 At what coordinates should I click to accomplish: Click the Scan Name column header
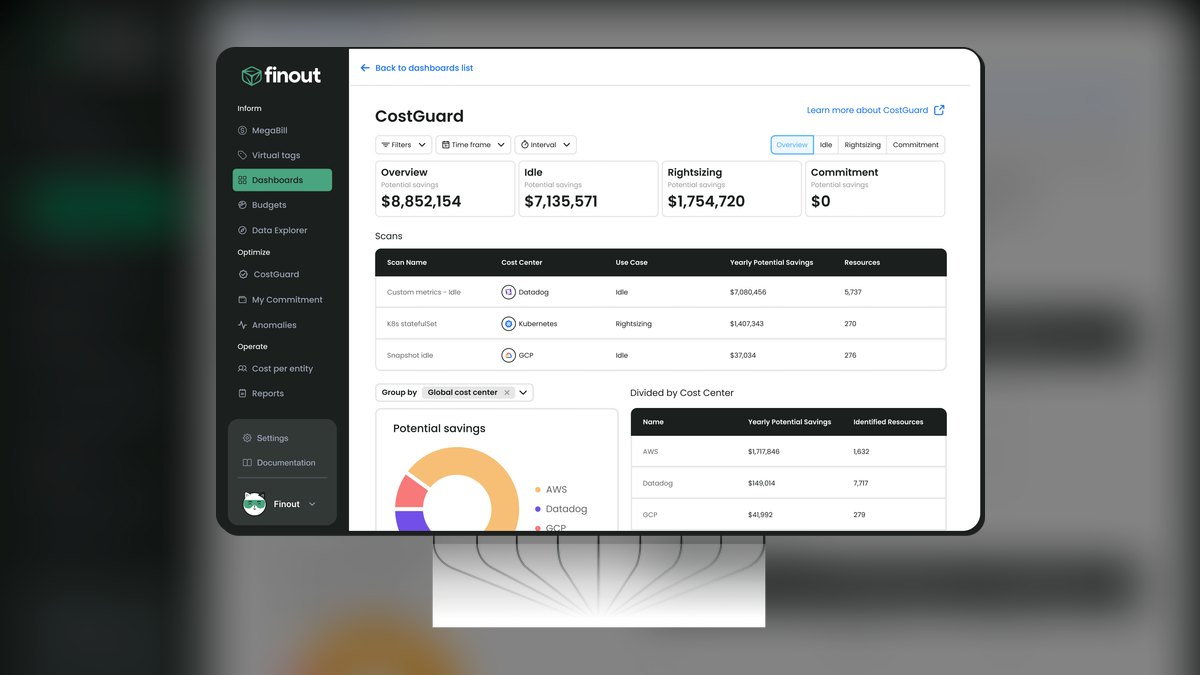[x=407, y=263]
